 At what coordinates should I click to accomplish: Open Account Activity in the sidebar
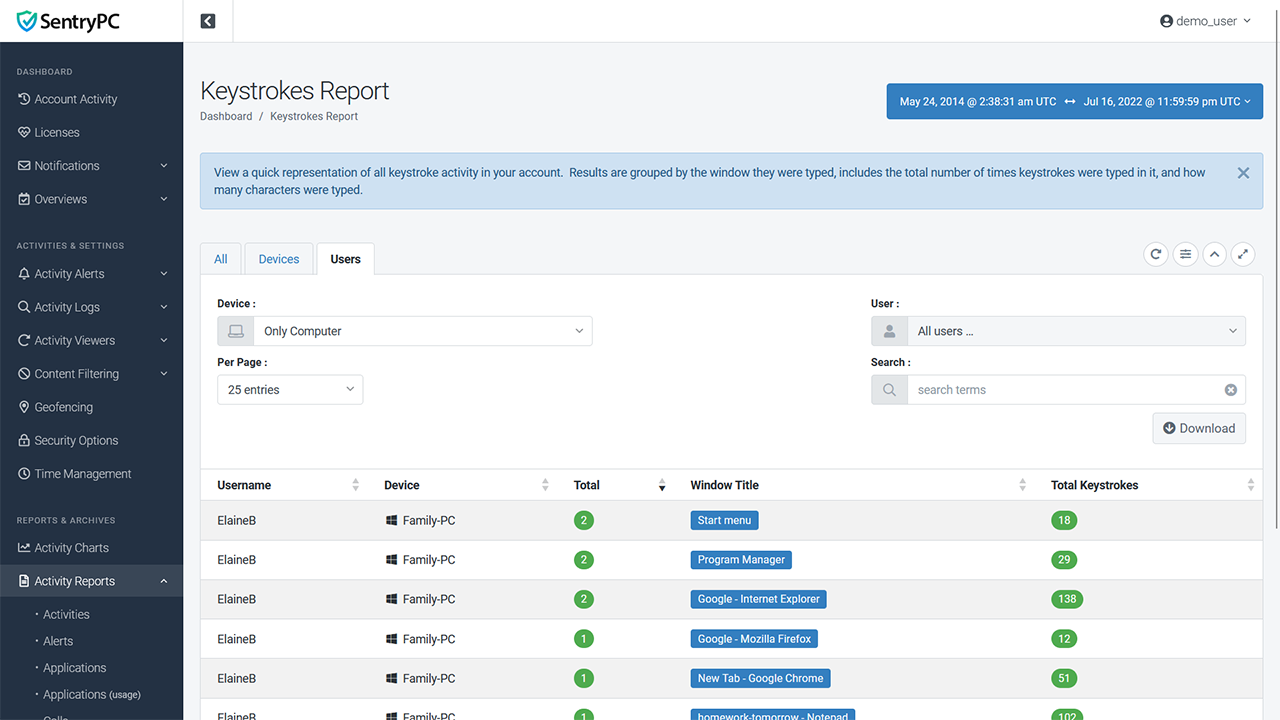point(91,99)
